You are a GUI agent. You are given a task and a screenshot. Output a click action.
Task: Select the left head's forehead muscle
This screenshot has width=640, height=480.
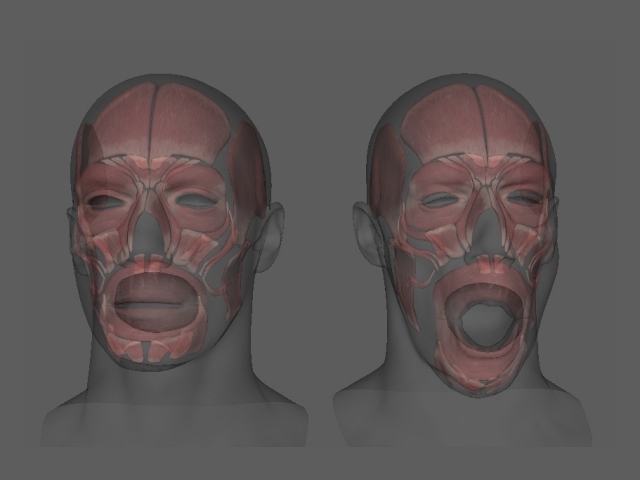point(155,120)
